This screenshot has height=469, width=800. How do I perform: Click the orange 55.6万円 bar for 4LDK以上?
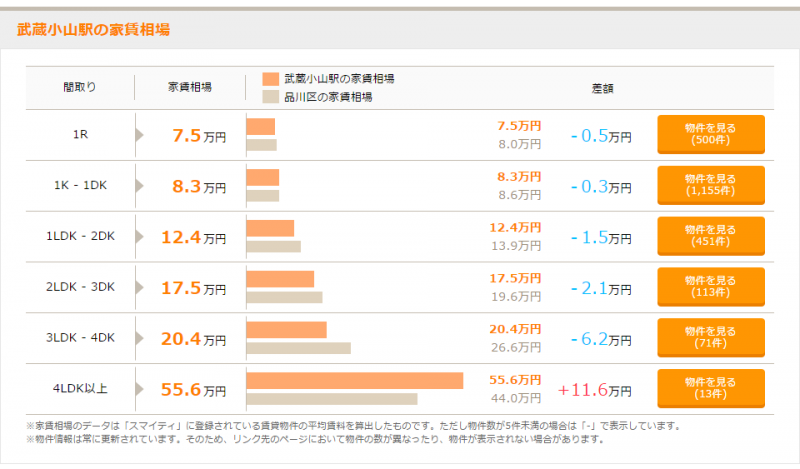pyautogui.click(x=354, y=381)
